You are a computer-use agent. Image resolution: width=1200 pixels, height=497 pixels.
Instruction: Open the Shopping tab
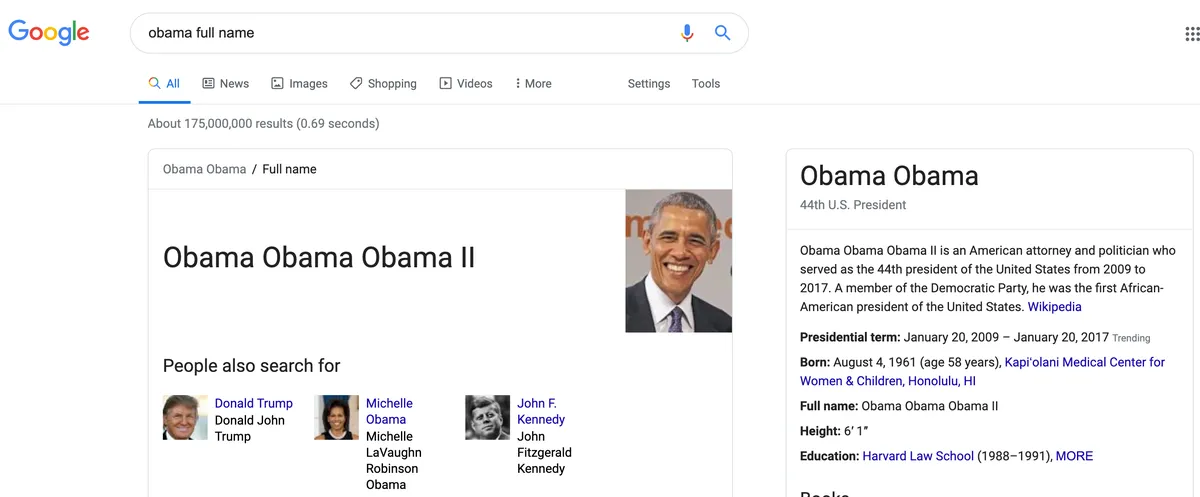tap(383, 83)
